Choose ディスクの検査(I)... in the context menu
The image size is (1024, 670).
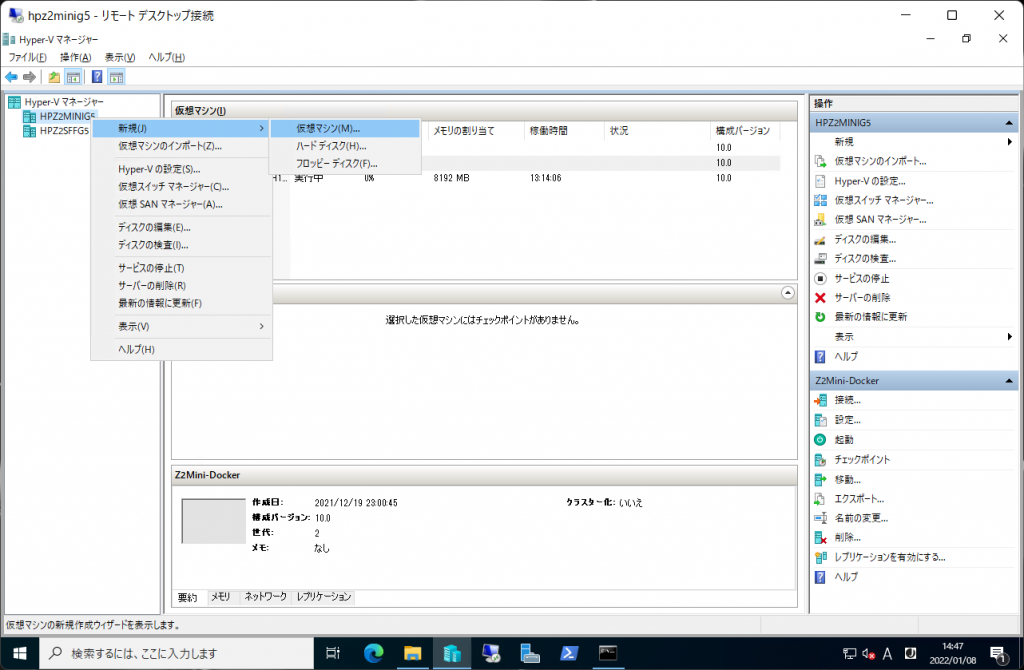(182, 245)
